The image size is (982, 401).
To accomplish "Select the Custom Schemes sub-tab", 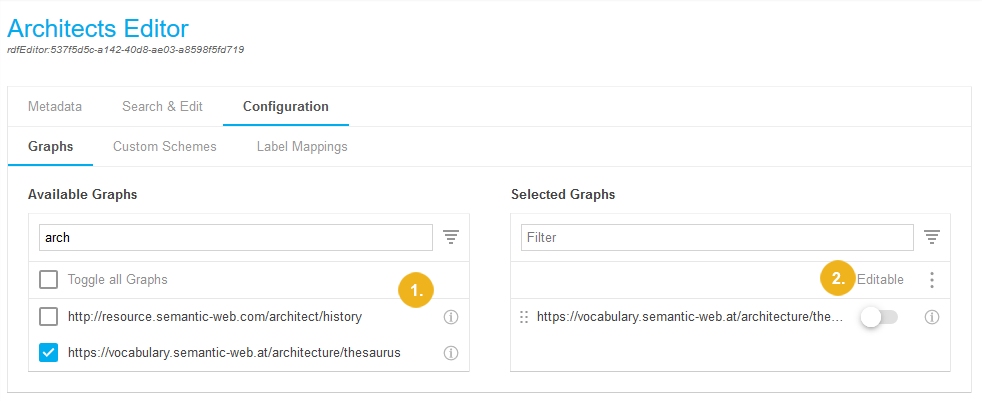I will coord(164,146).
